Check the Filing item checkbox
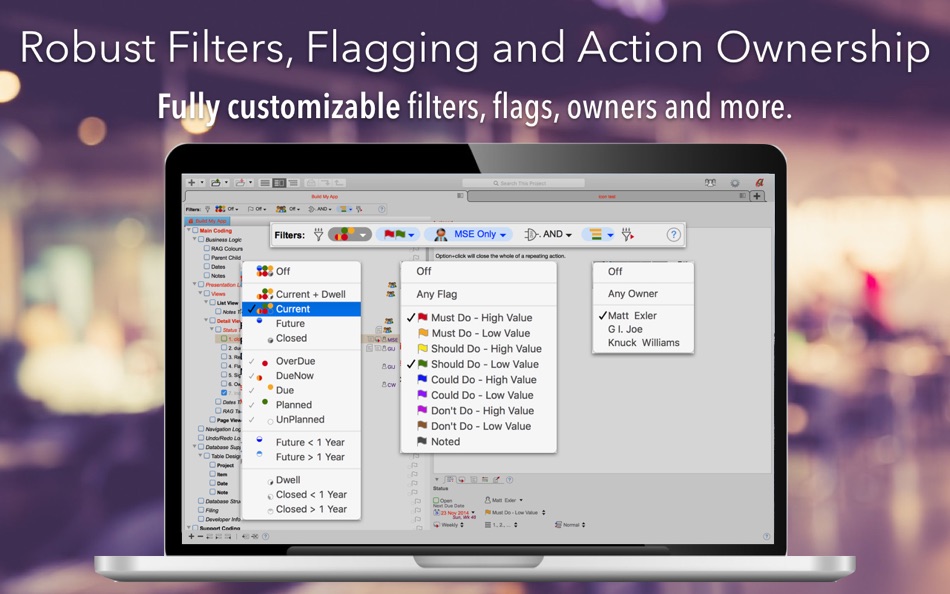The height and width of the screenshot is (594, 950). click(201, 510)
